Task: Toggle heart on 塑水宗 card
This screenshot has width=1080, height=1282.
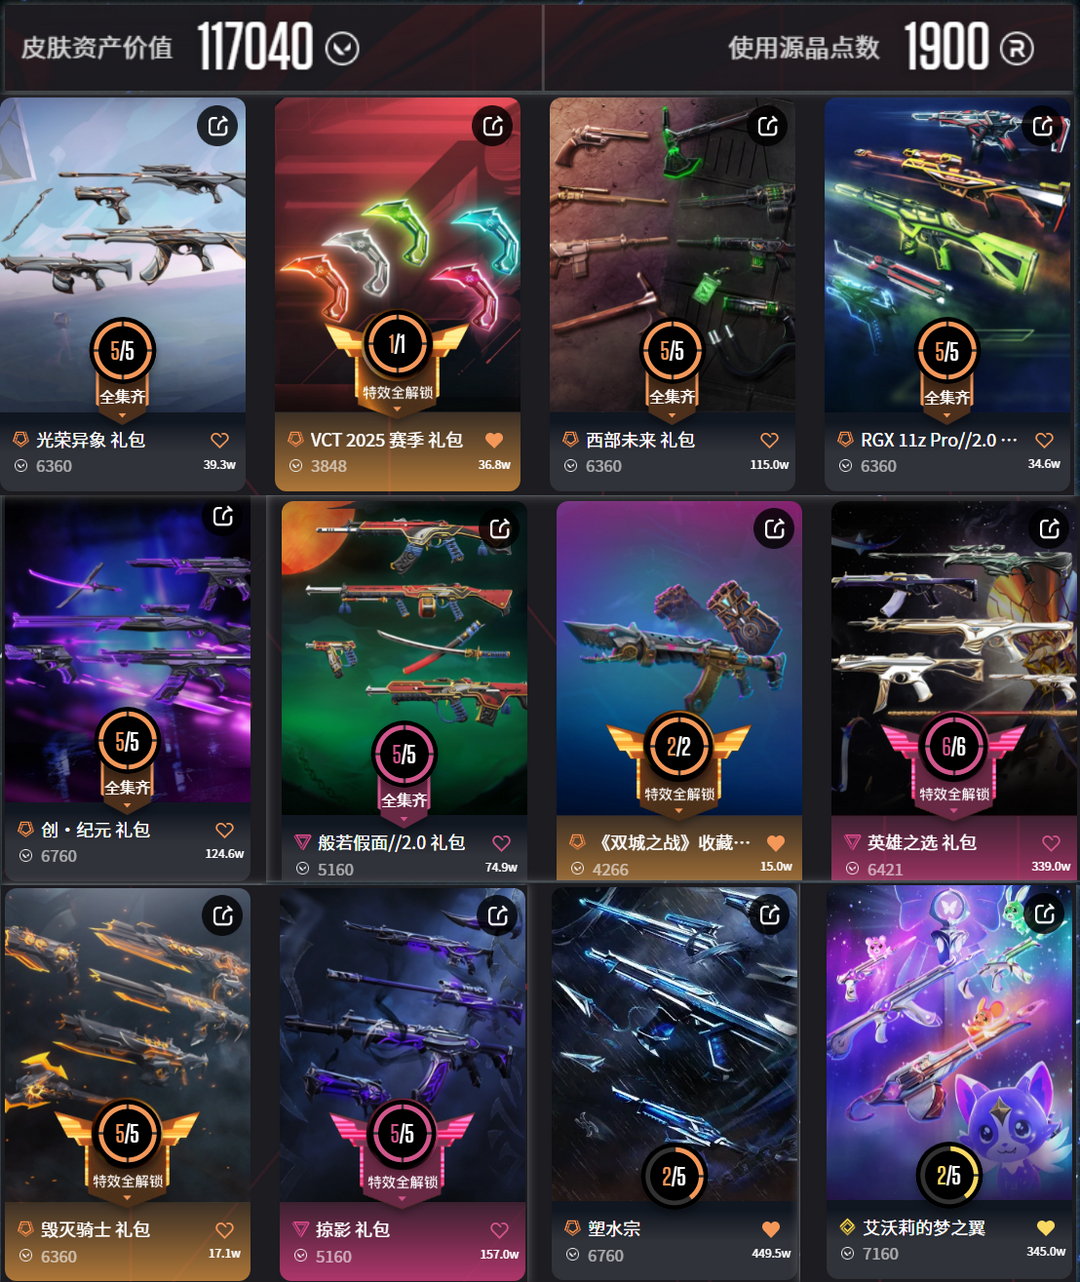Action: coord(771,1229)
